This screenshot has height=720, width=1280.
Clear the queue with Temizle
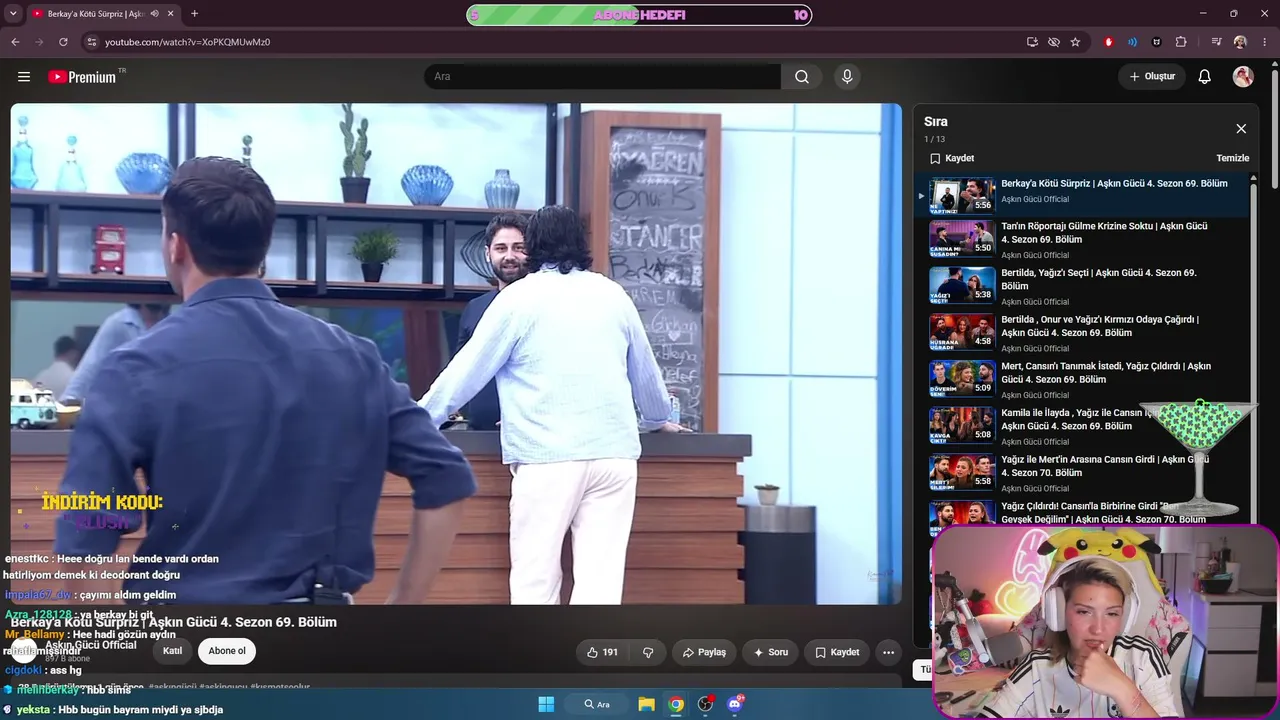coord(1232,158)
